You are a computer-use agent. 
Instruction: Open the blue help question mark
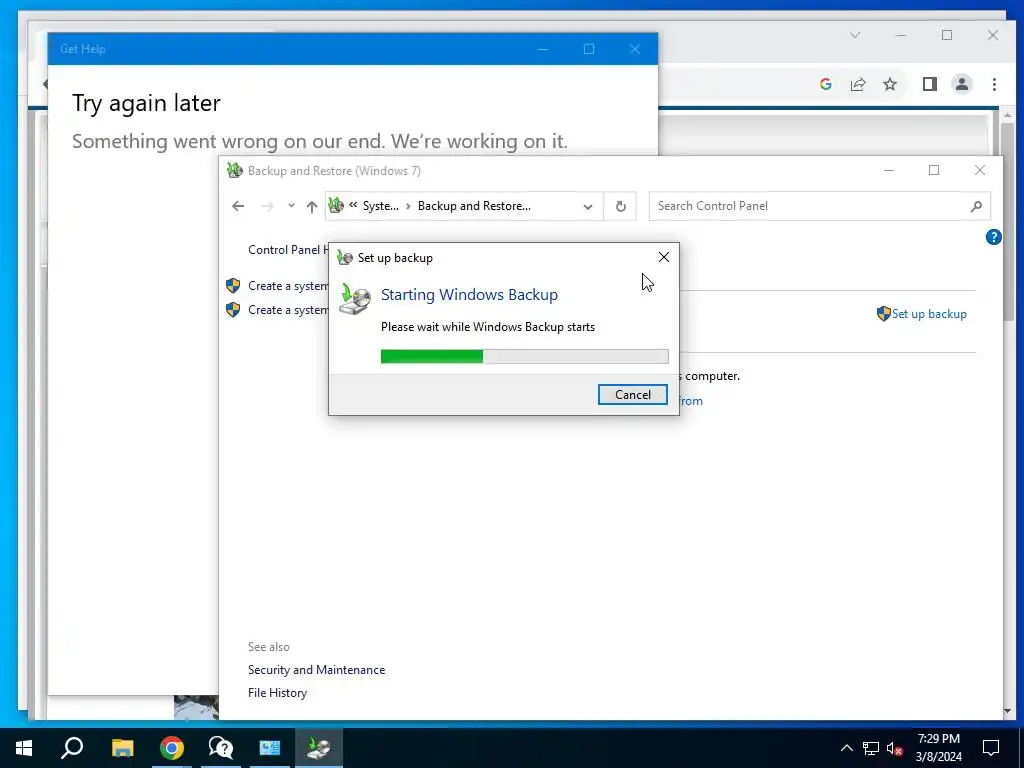(x=993, y=237)
